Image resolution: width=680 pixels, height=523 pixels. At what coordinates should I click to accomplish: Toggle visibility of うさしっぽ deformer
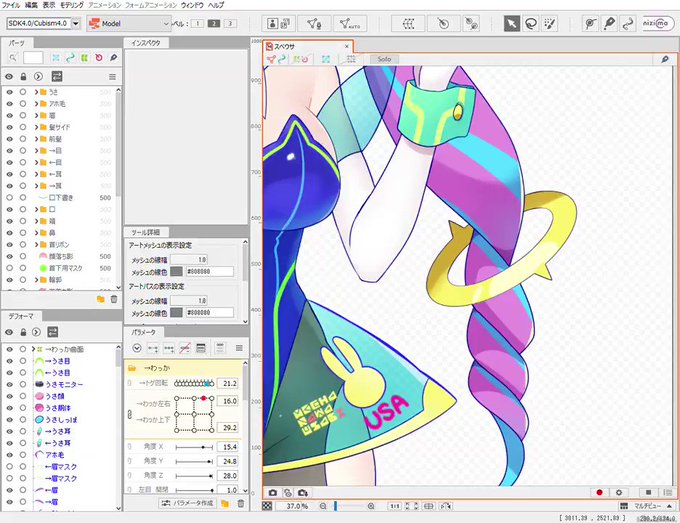(x=10, y=419)
